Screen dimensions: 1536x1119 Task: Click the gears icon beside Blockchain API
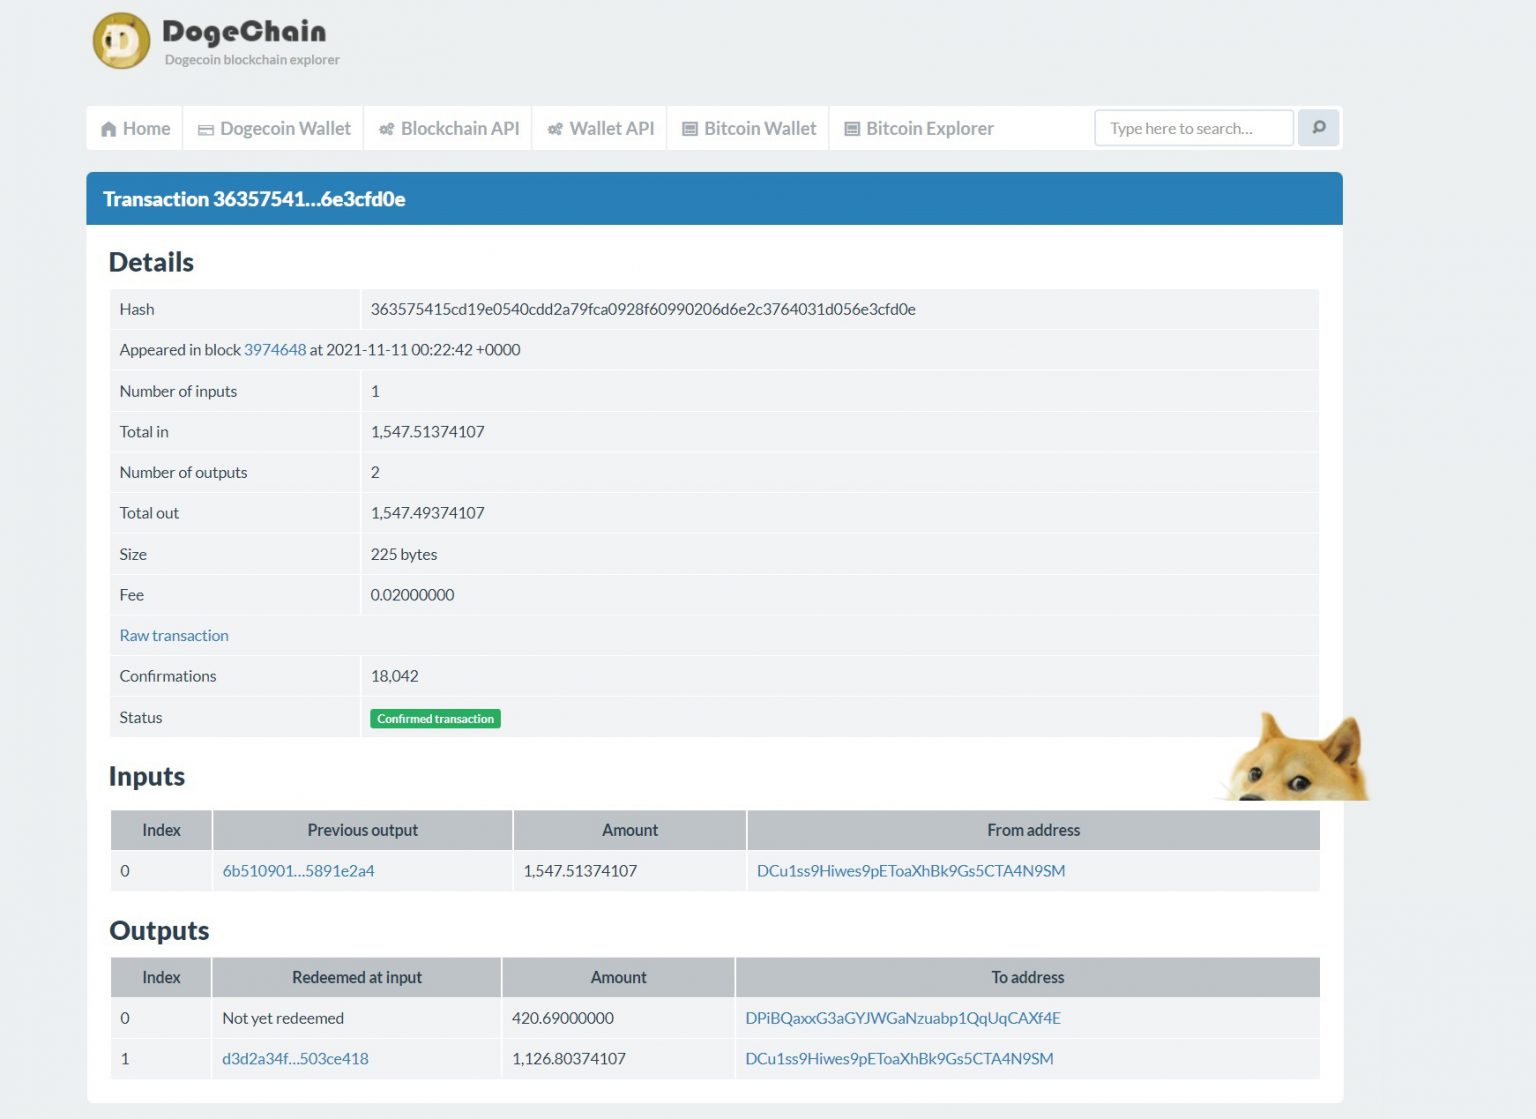point(386,128)
